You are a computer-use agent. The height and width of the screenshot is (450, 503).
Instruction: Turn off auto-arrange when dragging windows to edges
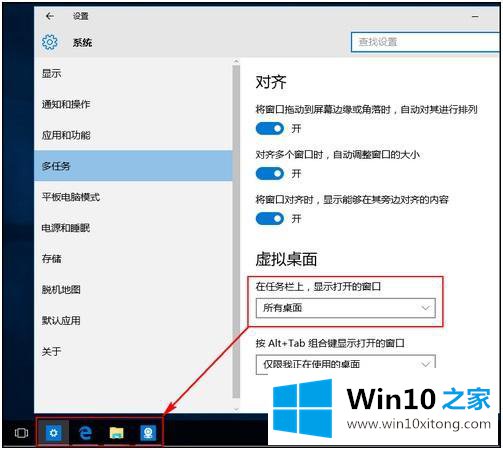coord(270,128)
